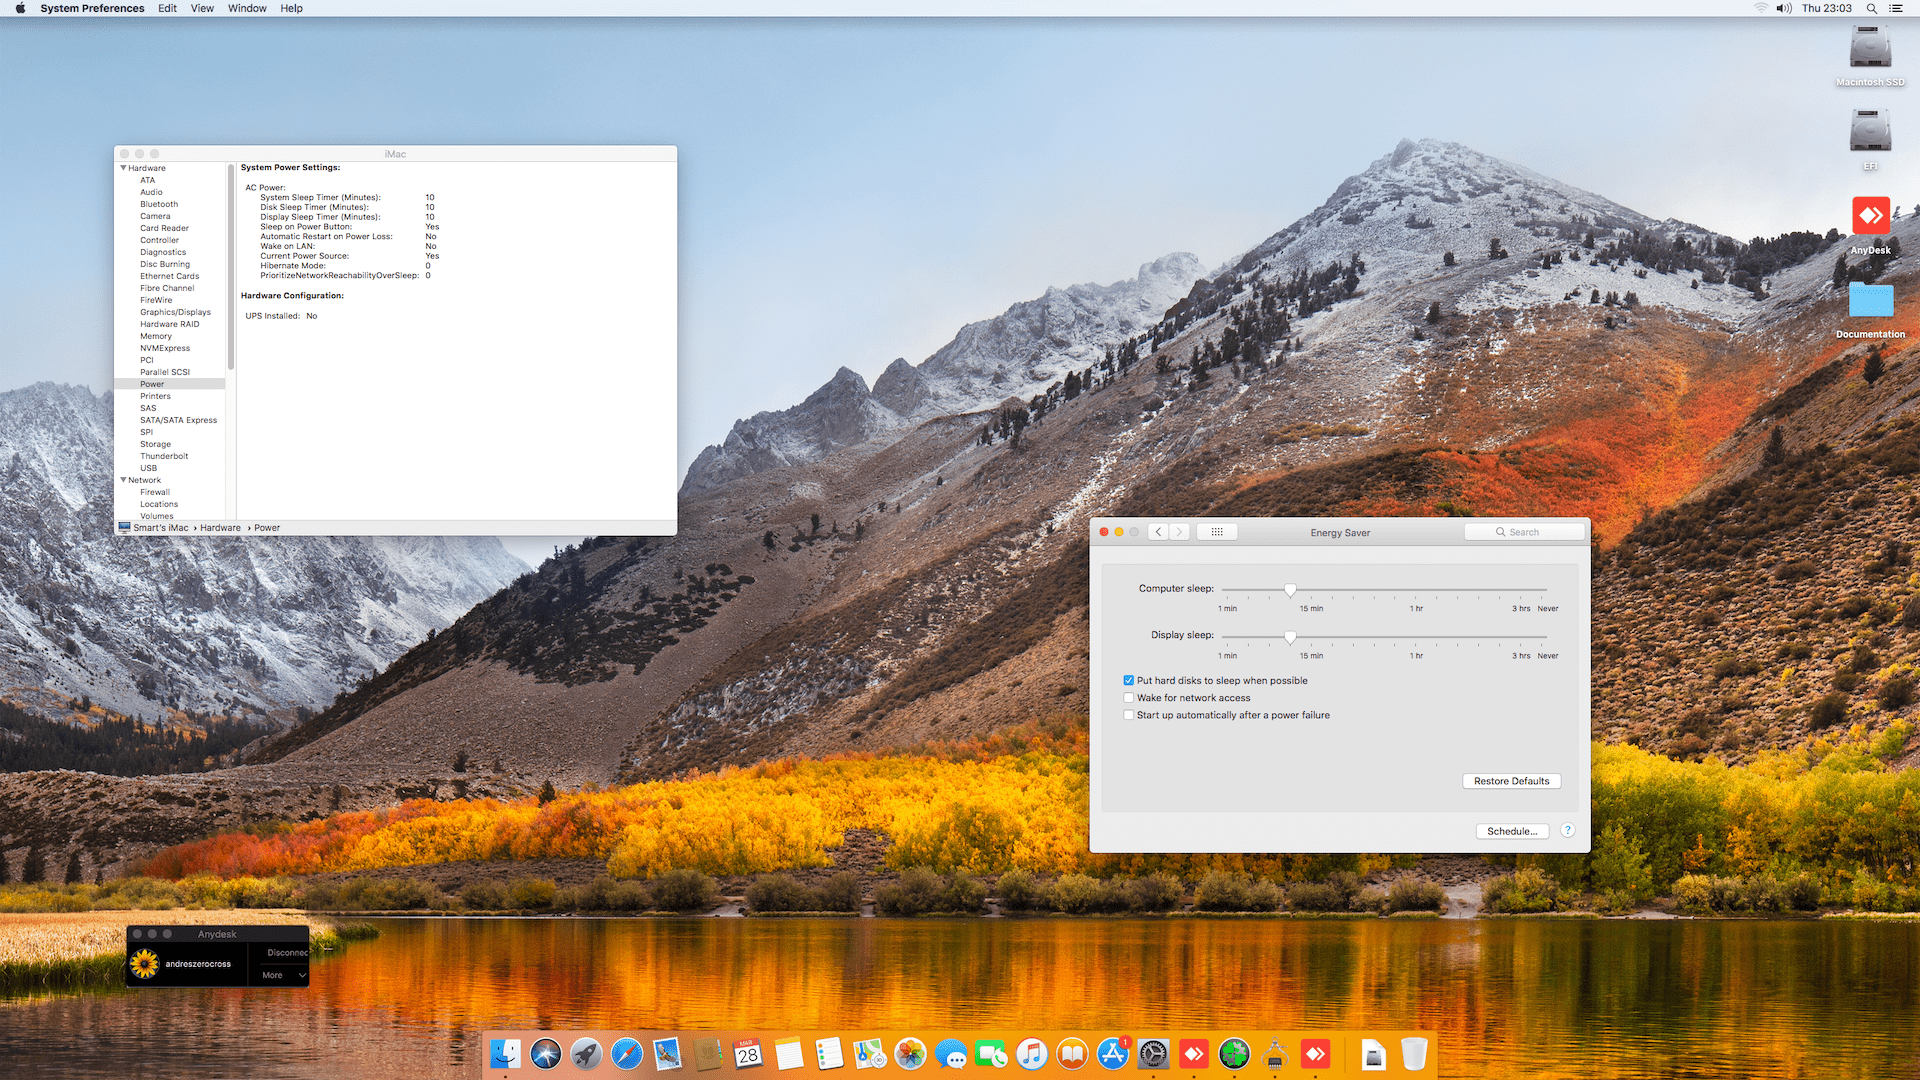This screenshot has height=1080, width=1920.
Task: Click the back arrow in Energy Saver
Action: click(x=1158, y=531)
